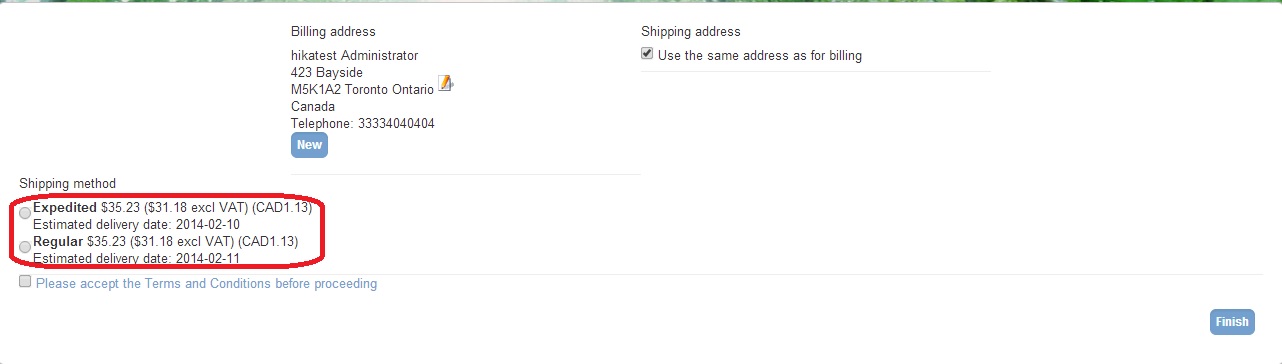
Task: Click the Shipping address heading
Action: tap(691, 32)
